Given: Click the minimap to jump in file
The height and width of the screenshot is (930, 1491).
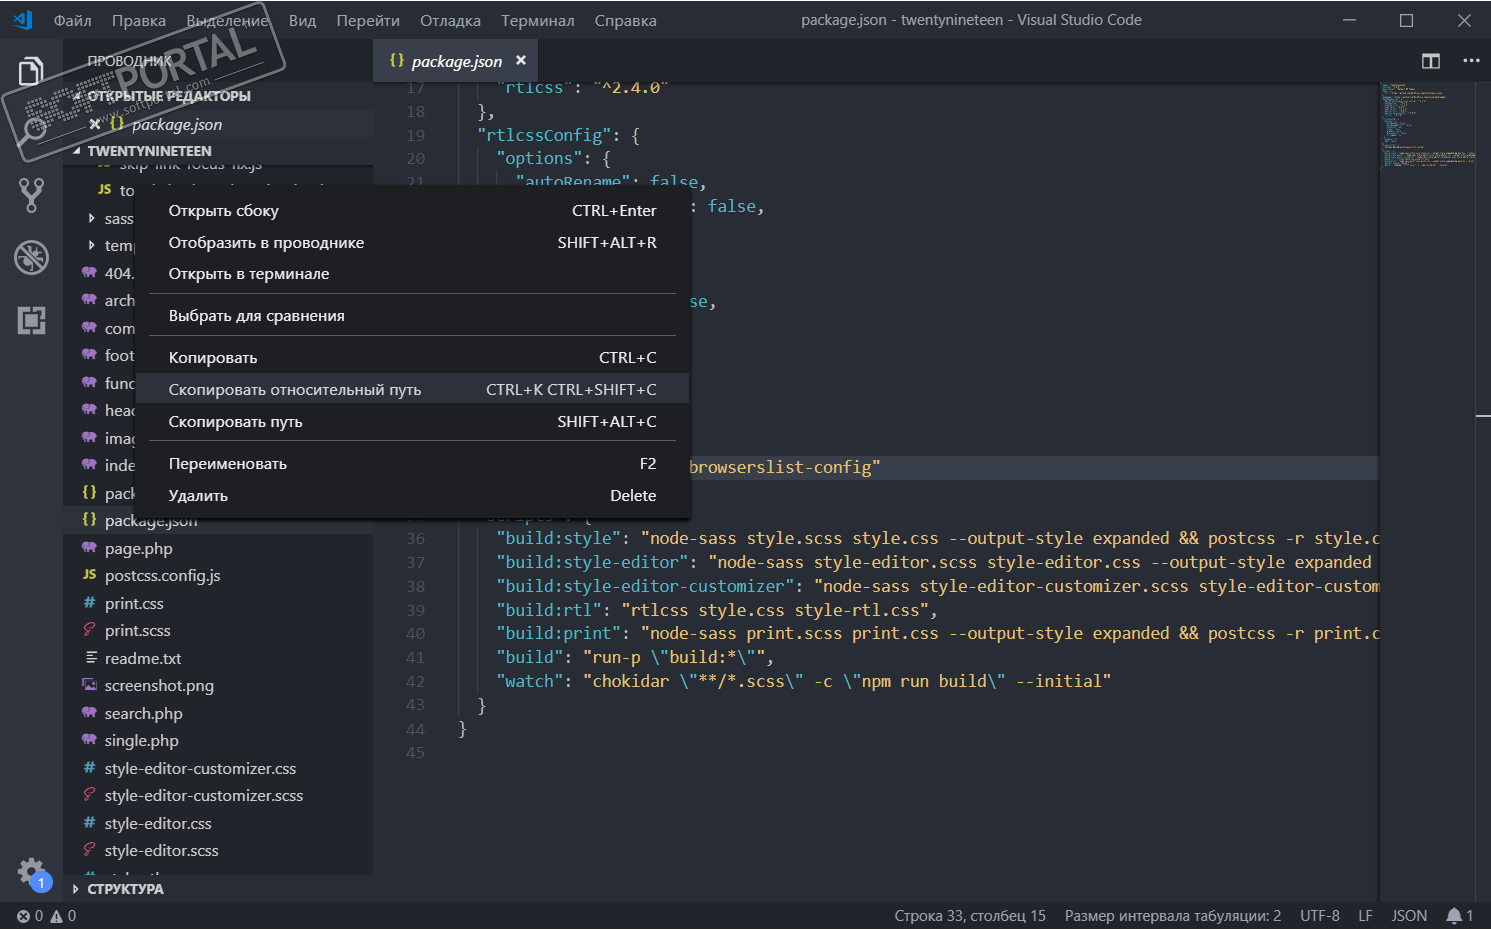Looking at the screenshot, I should point(1420,130).
